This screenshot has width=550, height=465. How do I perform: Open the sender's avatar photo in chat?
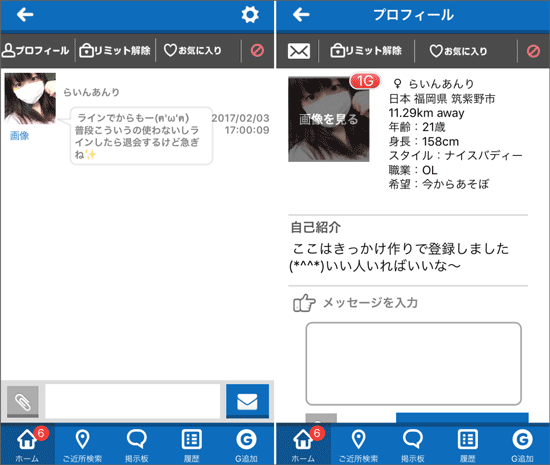coord(30,99)
